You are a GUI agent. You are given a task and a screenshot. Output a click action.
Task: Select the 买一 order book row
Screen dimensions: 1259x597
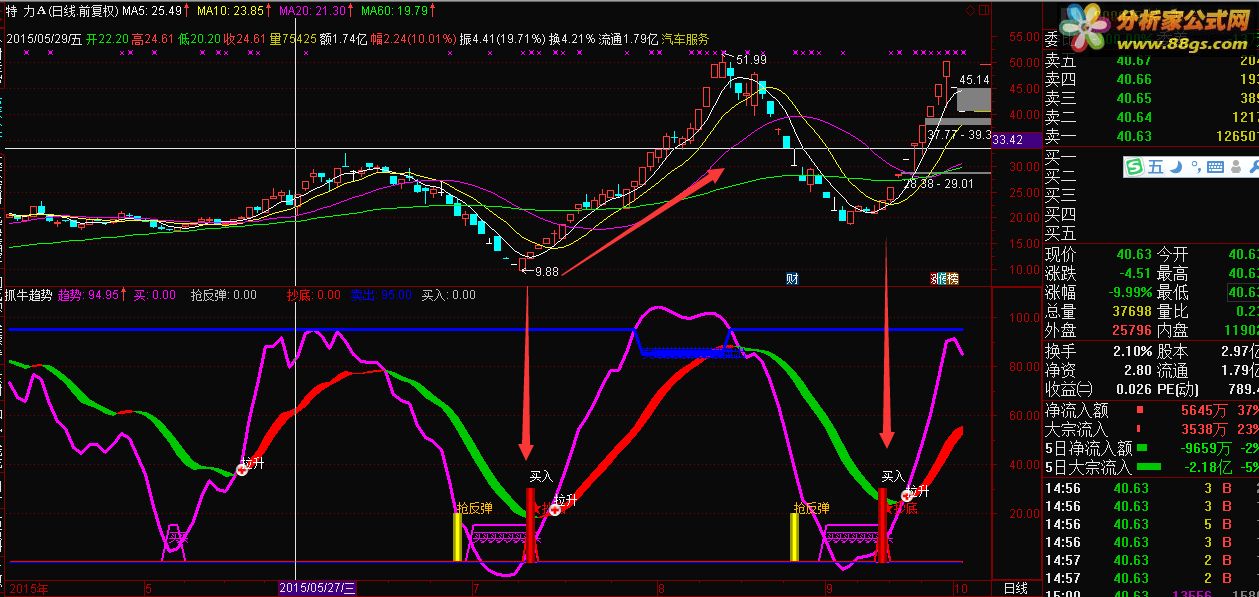(x=1151, y=157)
